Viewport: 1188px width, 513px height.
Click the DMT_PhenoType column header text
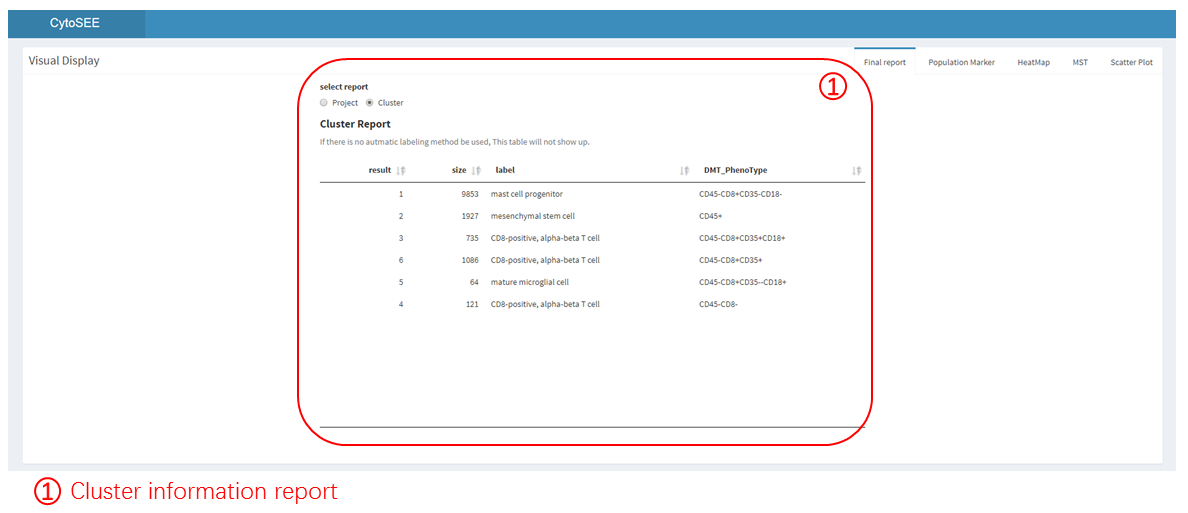[x=735, y=170]
